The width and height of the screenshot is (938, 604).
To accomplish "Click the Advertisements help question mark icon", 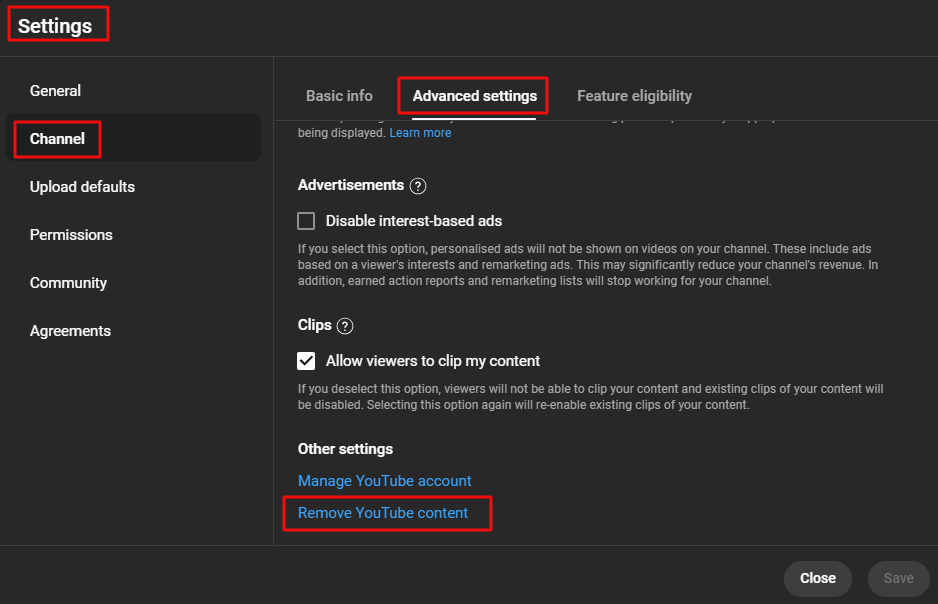I will pos(418,186).
